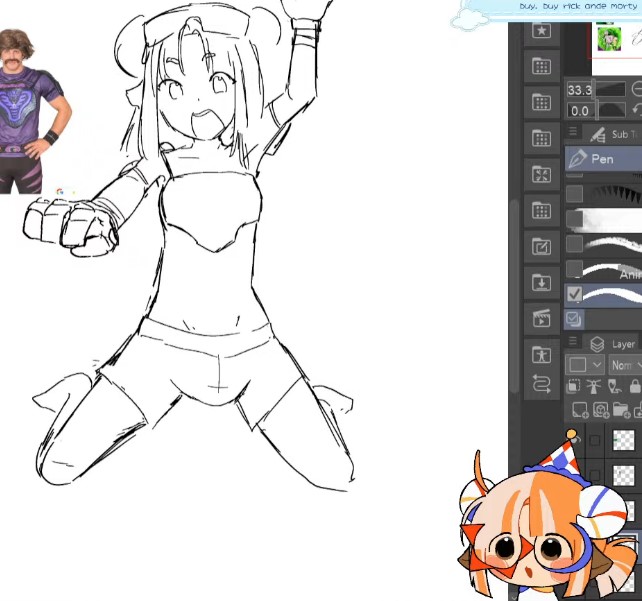Select the Pen sub tool group tab

pyautogui.click(x=604, y=159)
